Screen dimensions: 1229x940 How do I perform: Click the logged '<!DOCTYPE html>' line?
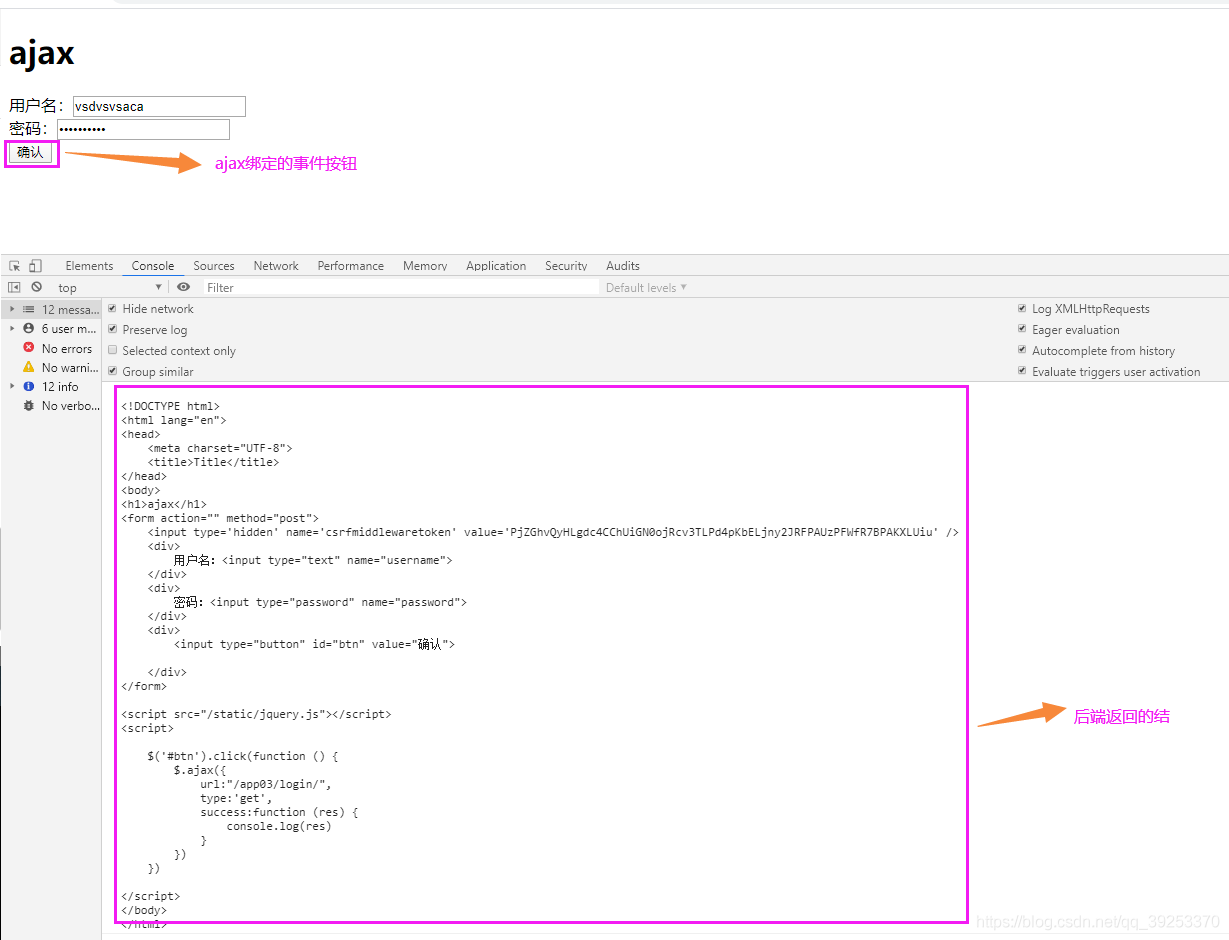170,407
